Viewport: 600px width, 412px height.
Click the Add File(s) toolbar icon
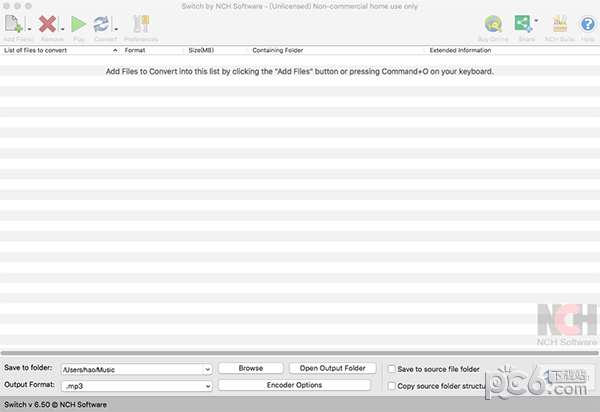13,24
